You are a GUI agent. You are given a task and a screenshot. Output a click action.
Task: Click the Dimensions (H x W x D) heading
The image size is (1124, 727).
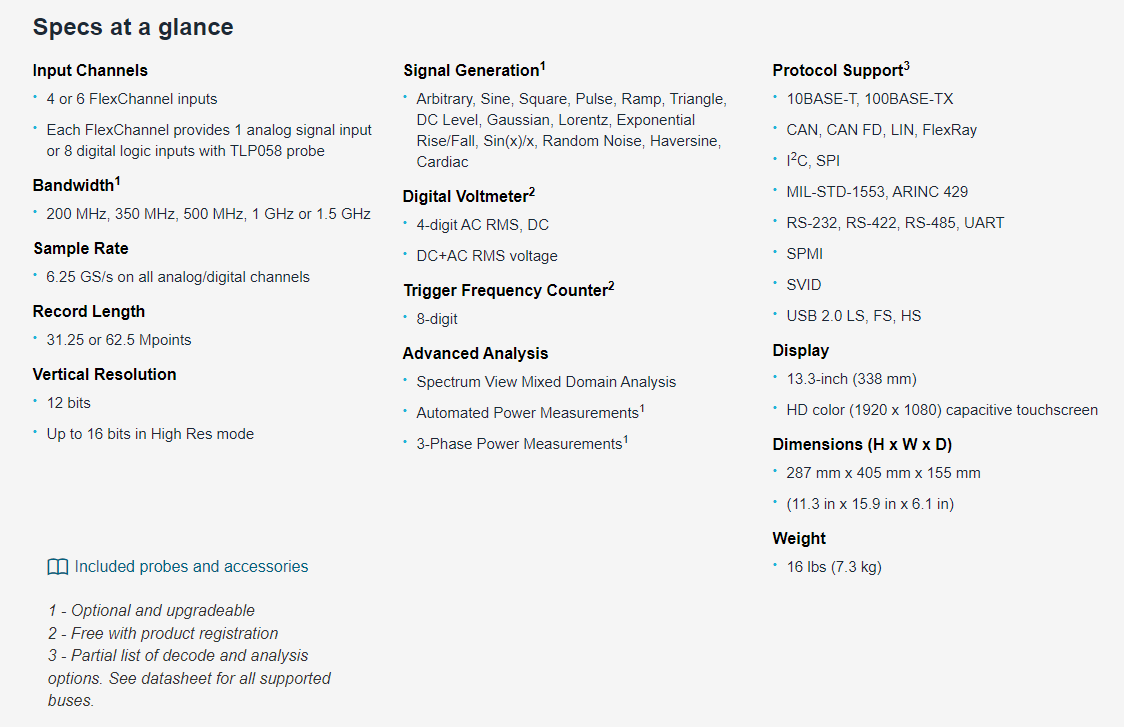[x=862, y=445]
